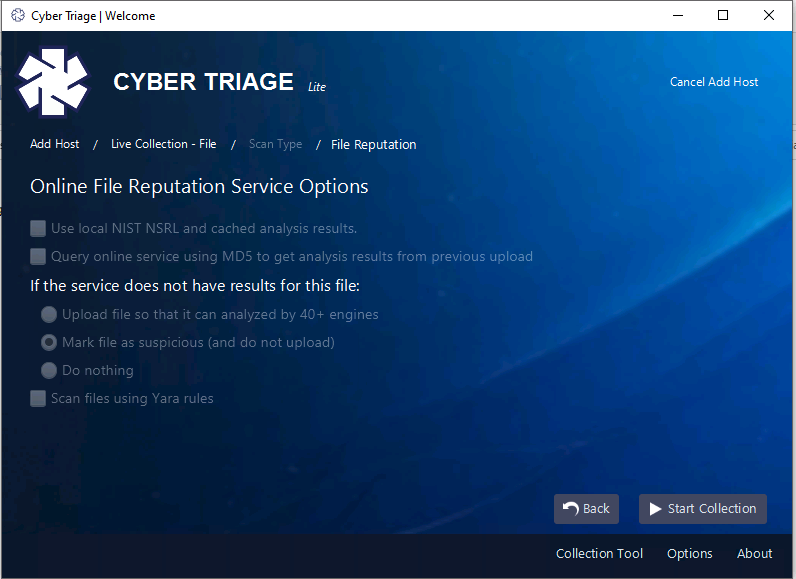The width and height of the screenshot is (796, 579).
Task: Click the 'Online File Reputation Service Options' heading
Action: [x=199, y=186]
